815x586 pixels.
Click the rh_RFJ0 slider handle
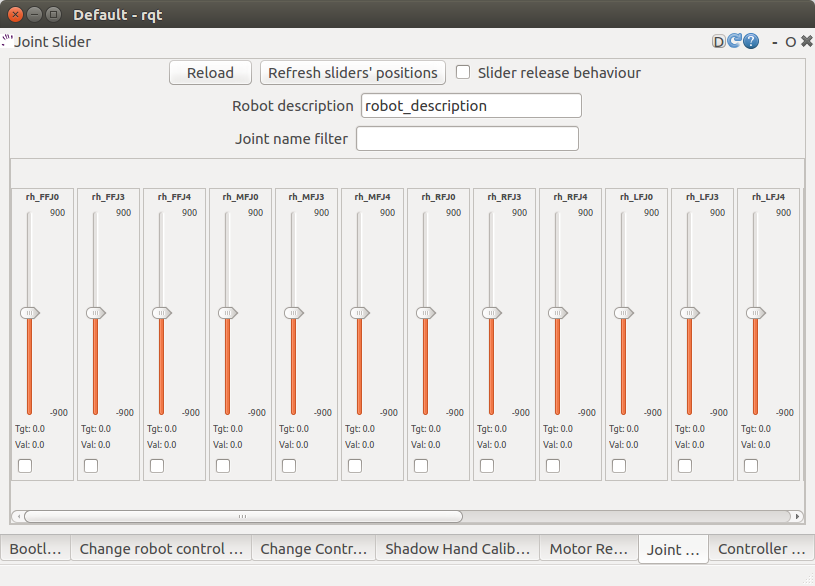coord(425,313)
